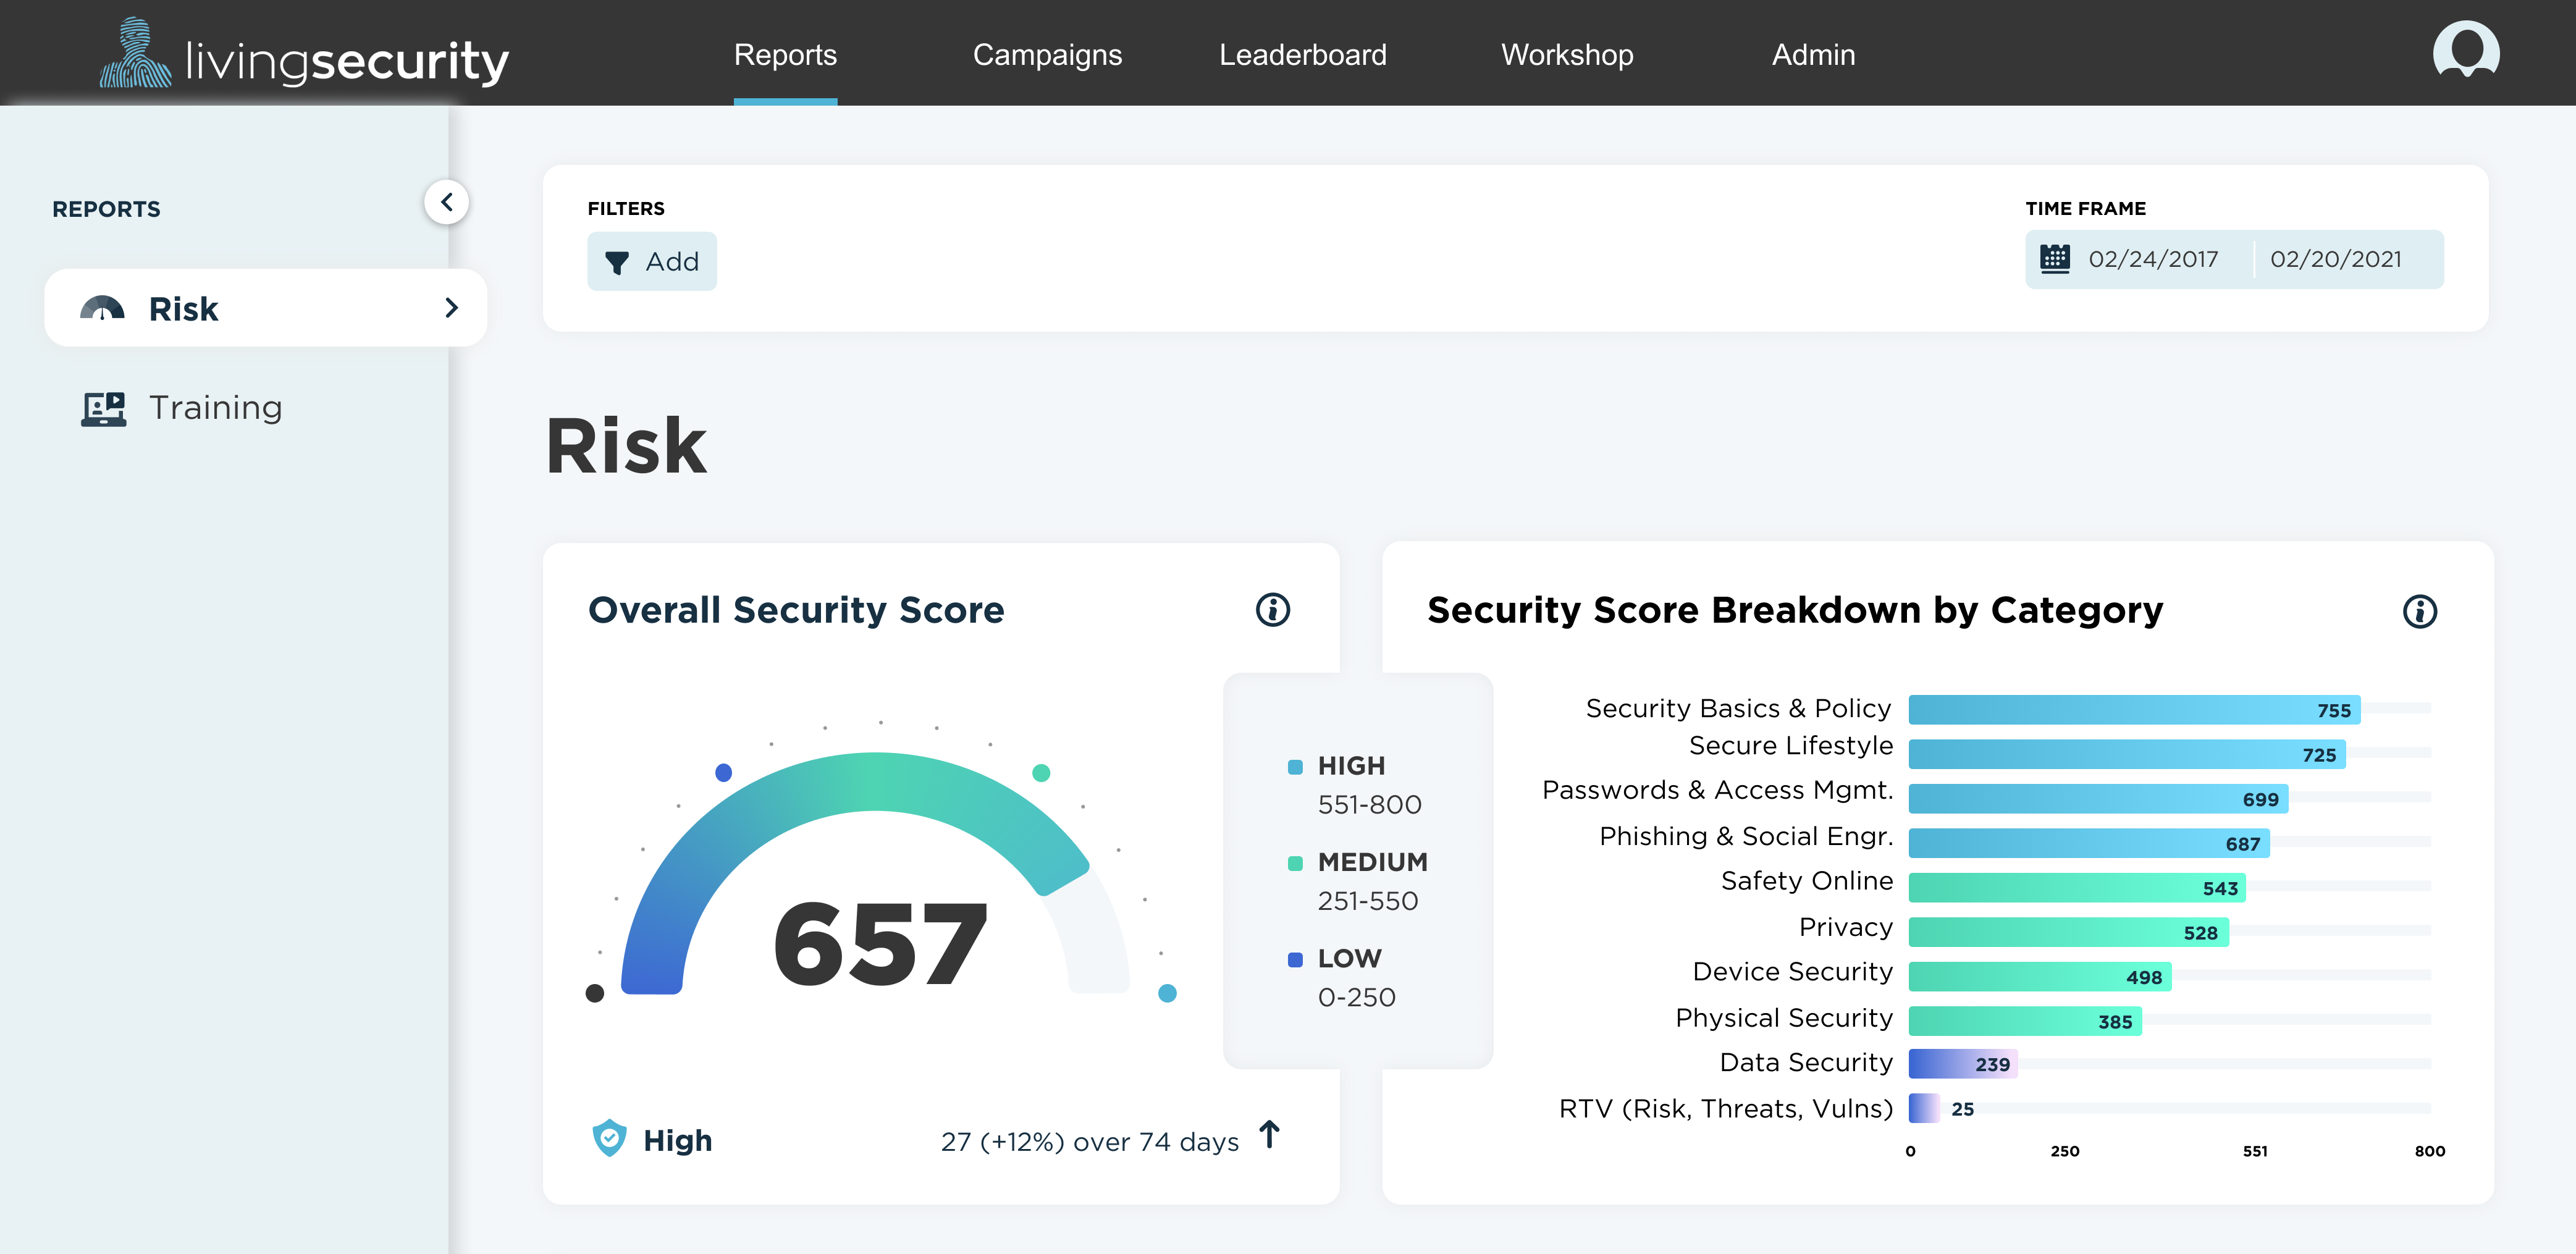Add a new filter

[652, 261]
